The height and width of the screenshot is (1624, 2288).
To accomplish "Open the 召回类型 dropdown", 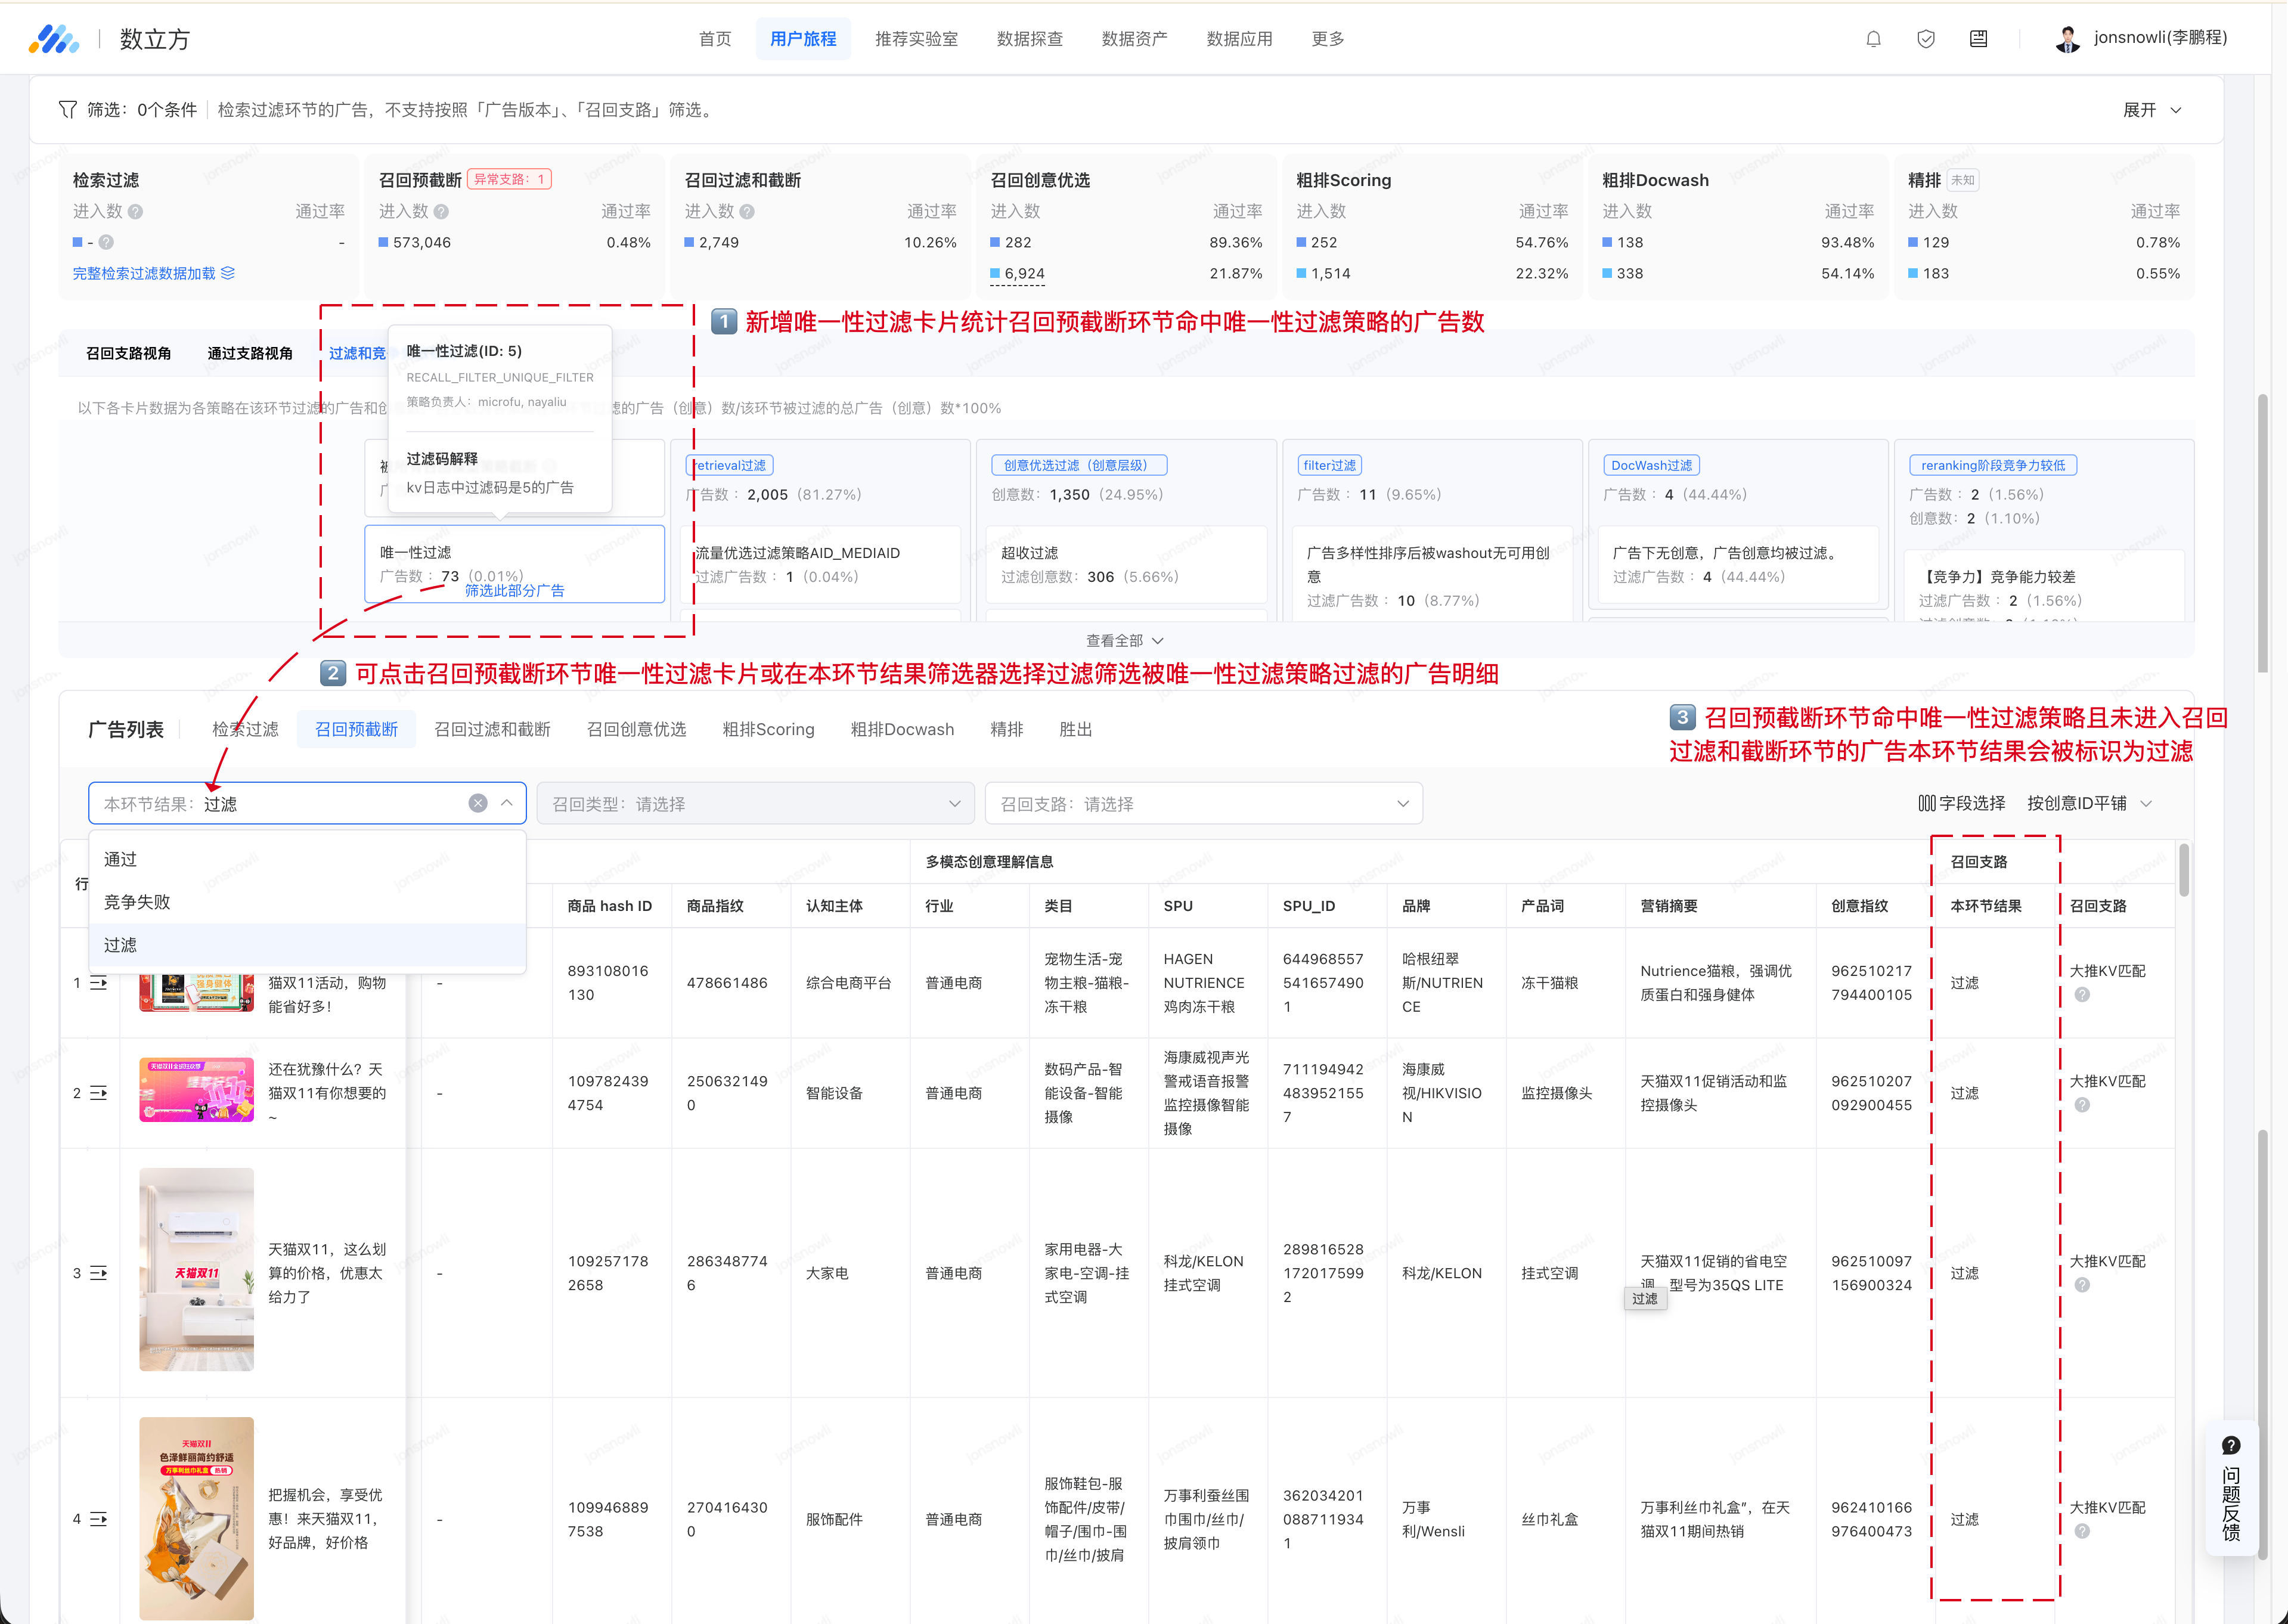I will coord(755,803).
